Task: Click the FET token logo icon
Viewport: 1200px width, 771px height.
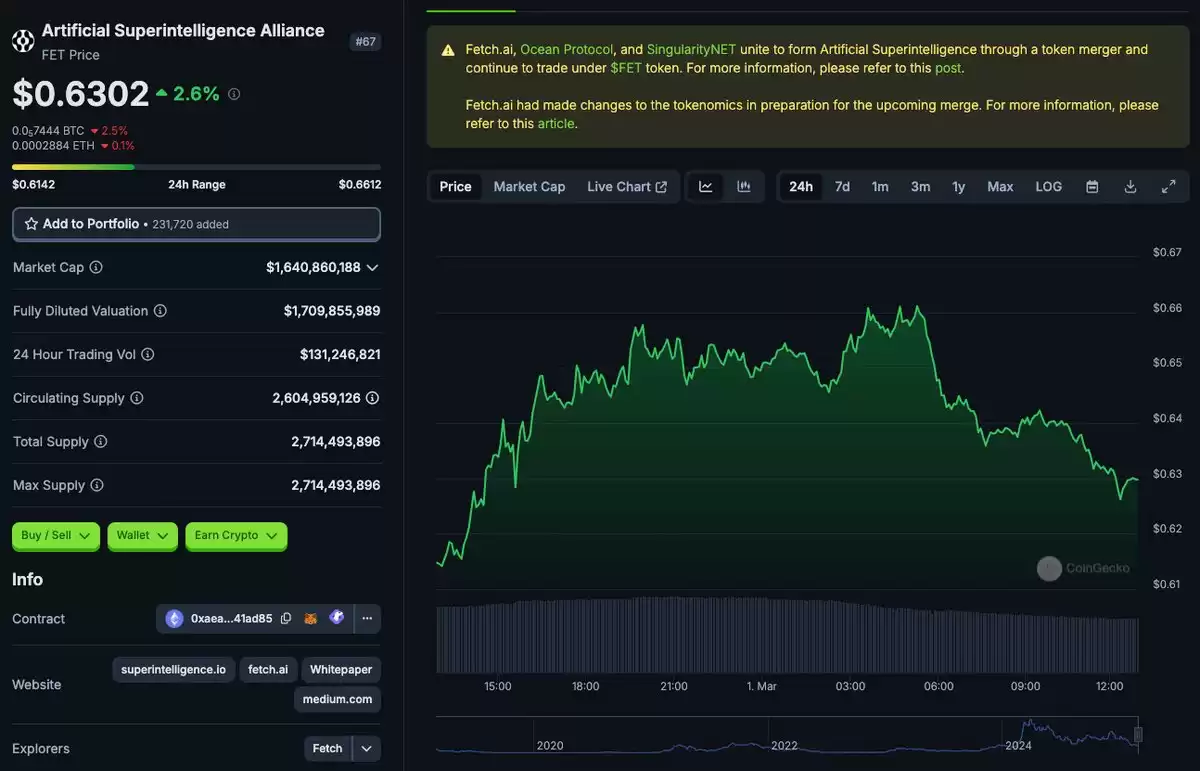Action: click(x=22, y=40)
